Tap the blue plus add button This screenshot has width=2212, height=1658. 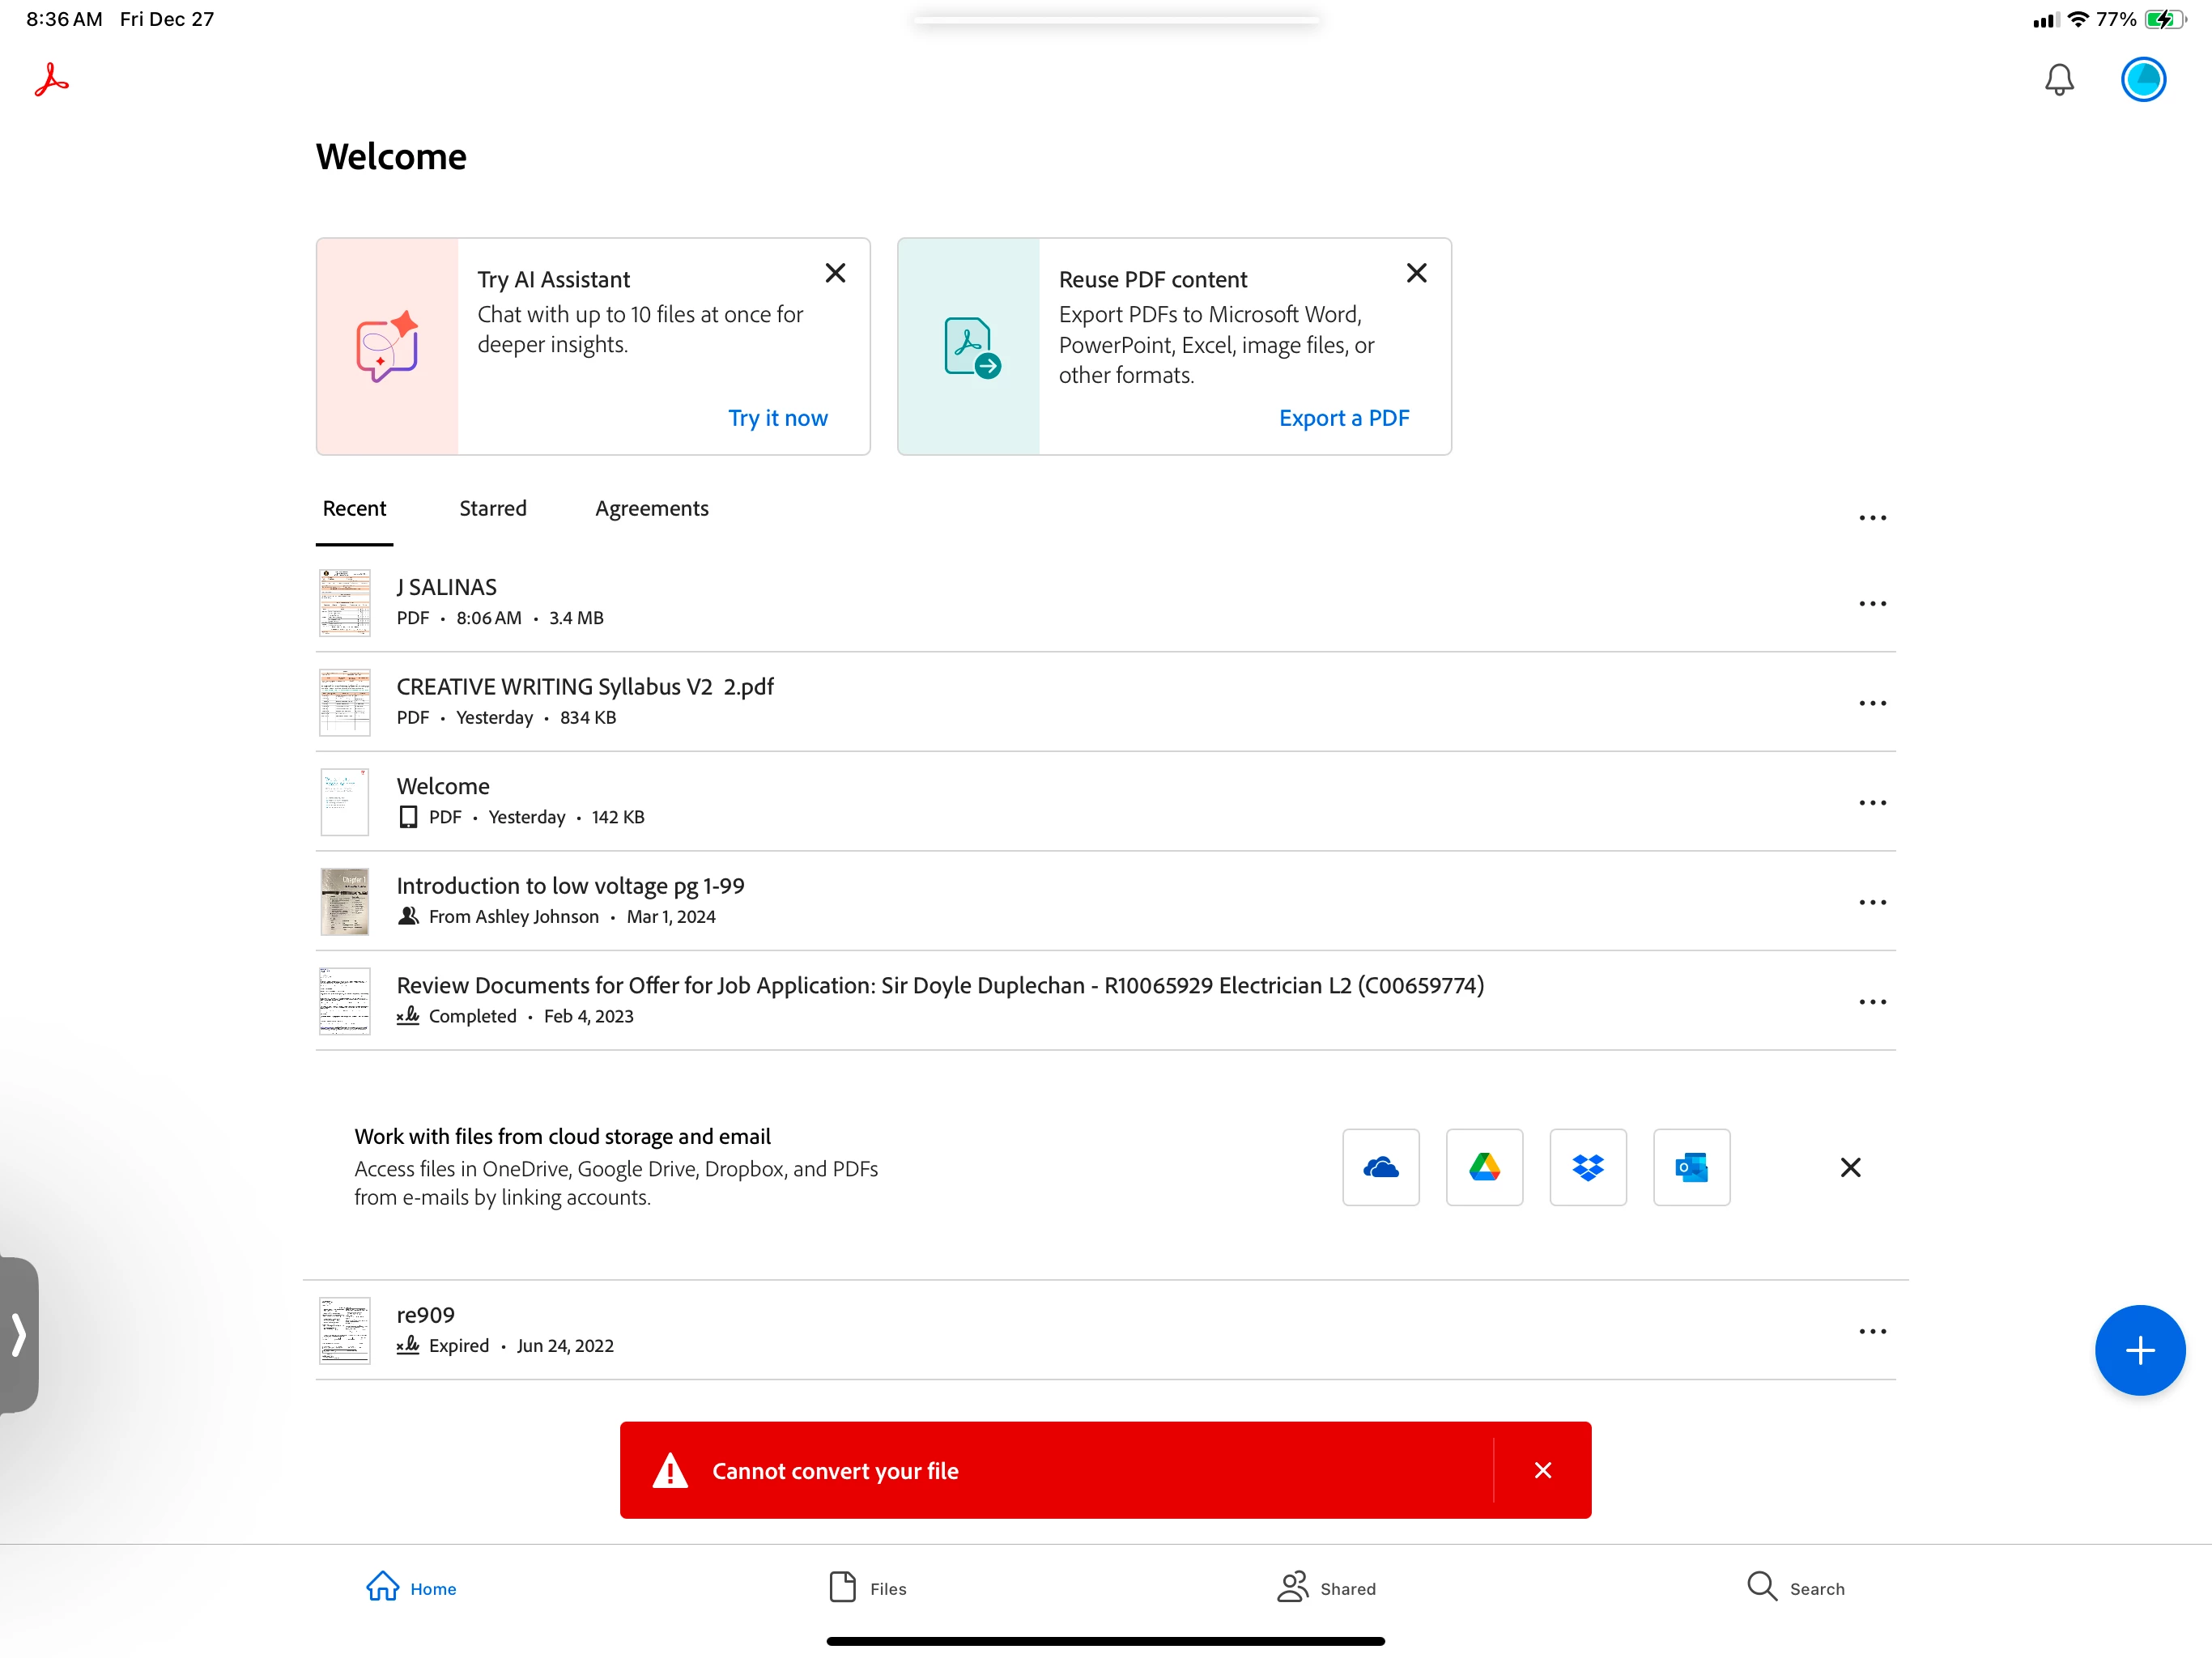click(2139, 1350)
